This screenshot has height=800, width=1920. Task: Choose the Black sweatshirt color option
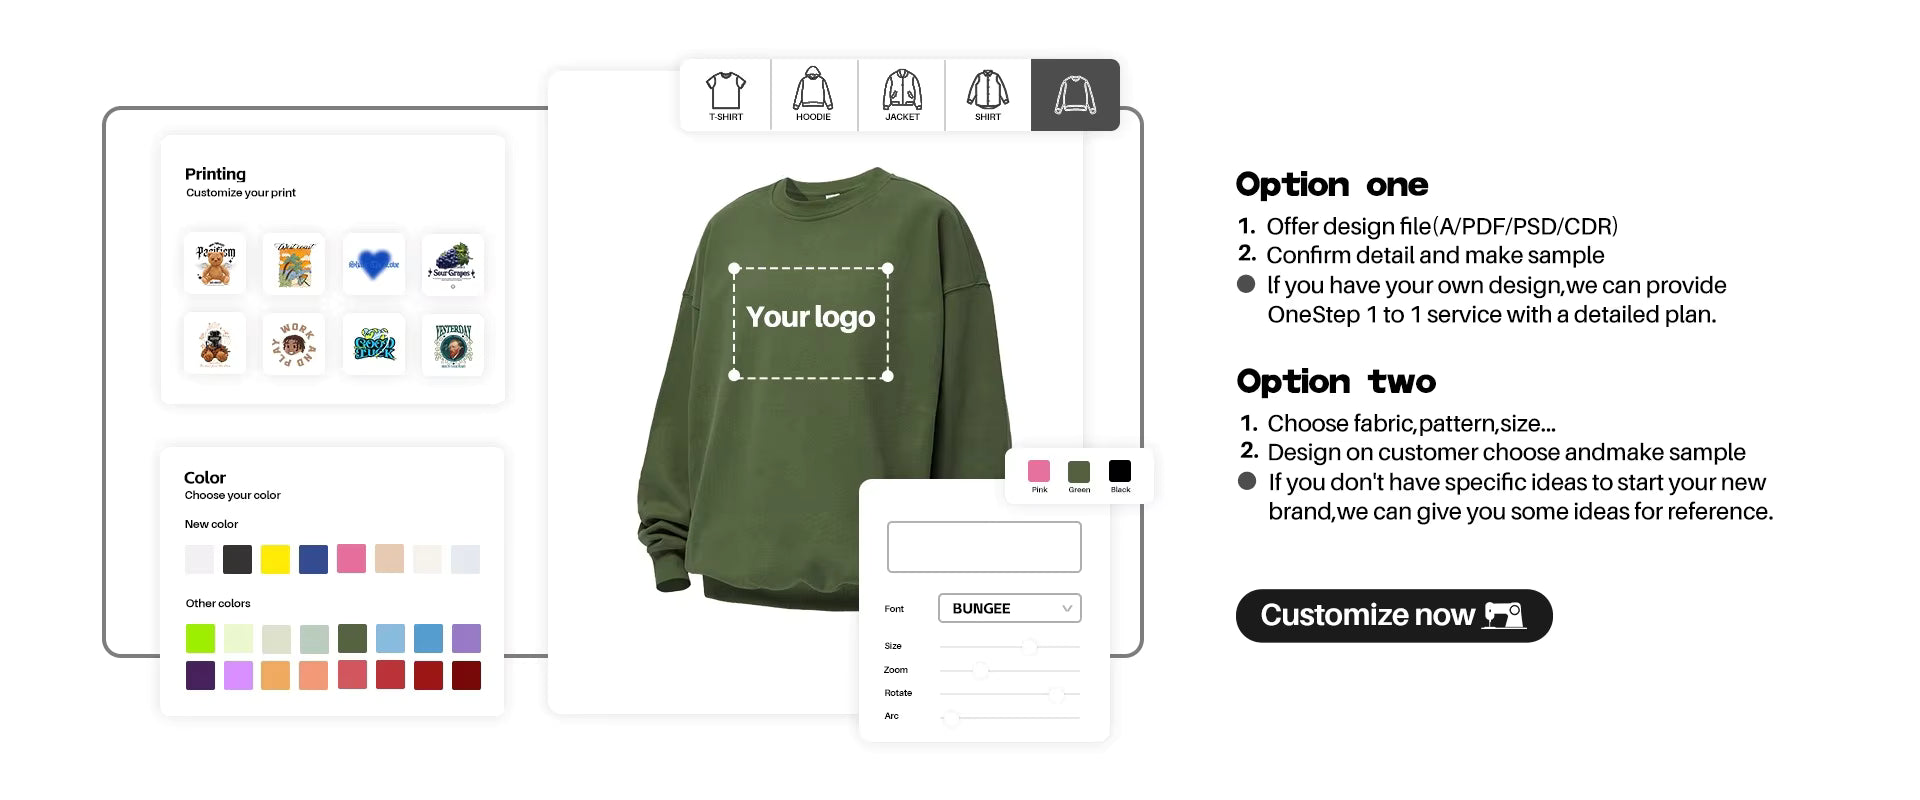pos(1120,471)
